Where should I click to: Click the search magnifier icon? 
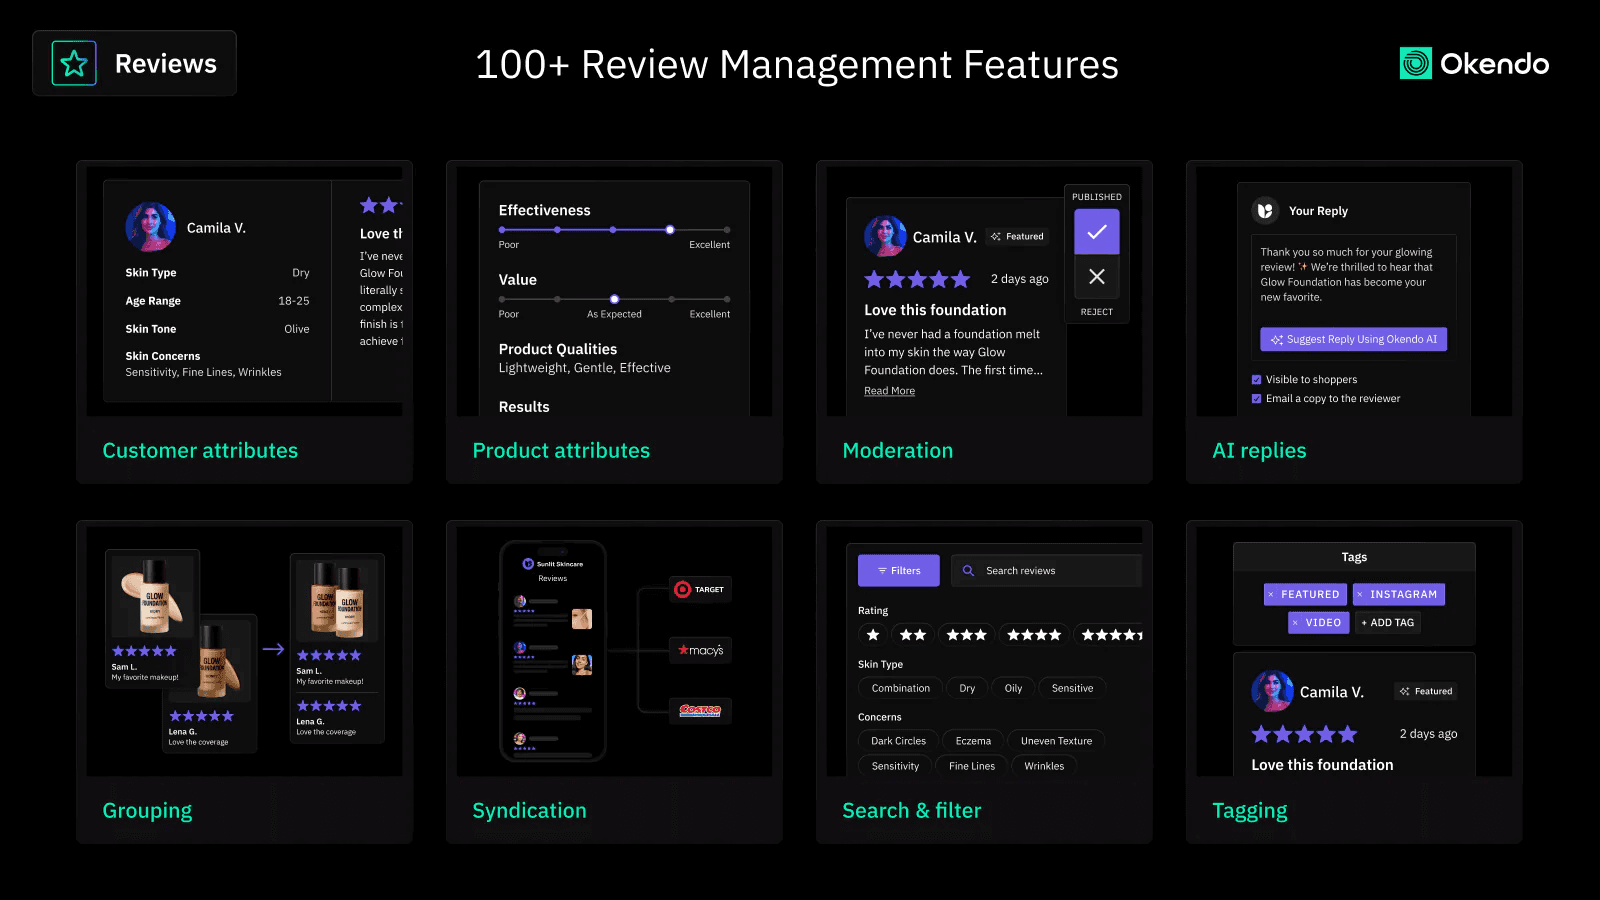pyautogui.click(x=968, y=571)
